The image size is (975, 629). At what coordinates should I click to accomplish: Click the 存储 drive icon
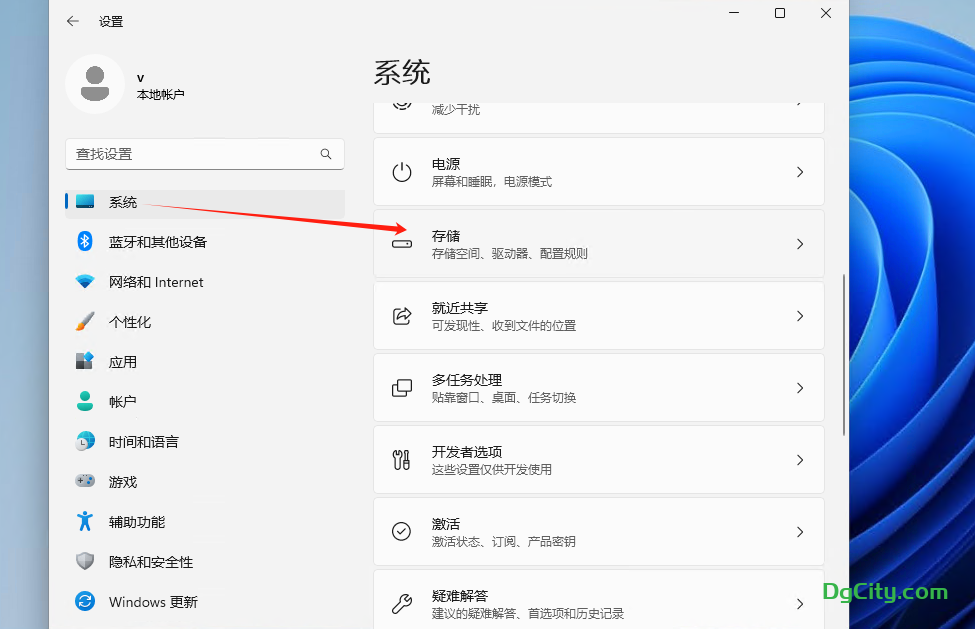[402, 244]
